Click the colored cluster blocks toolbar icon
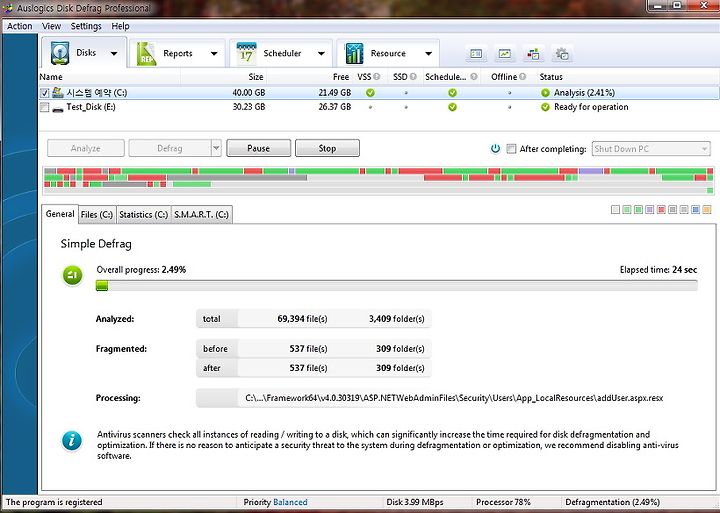The image size is (720, 513). (533, 54)
